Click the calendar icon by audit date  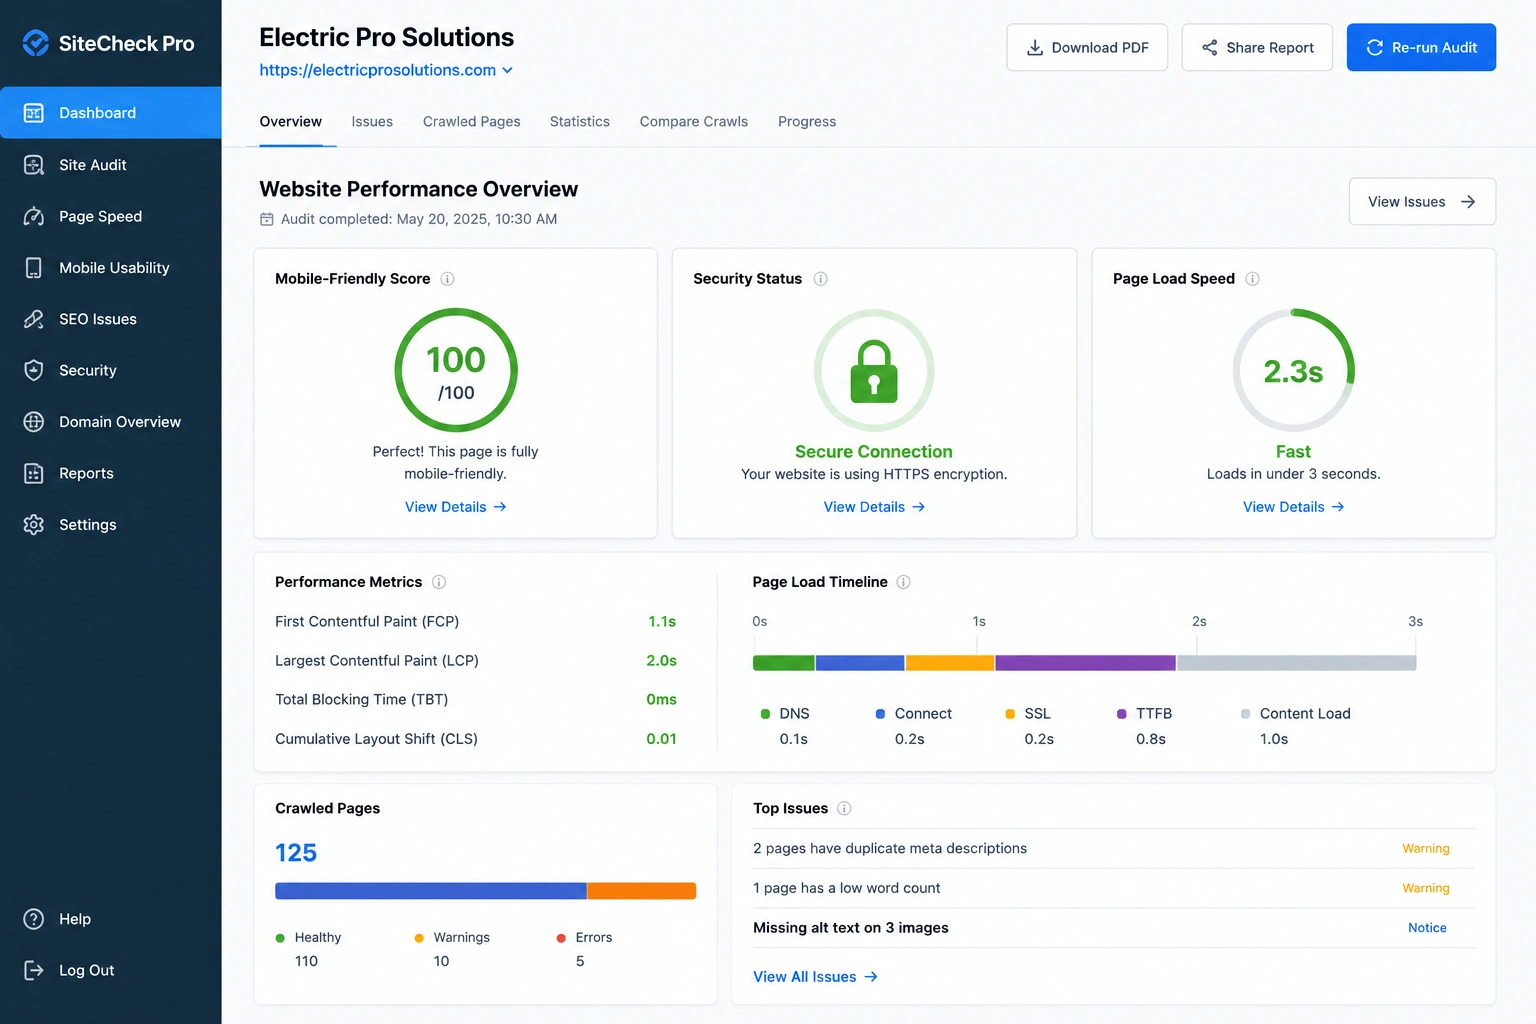tap(267, 219)
